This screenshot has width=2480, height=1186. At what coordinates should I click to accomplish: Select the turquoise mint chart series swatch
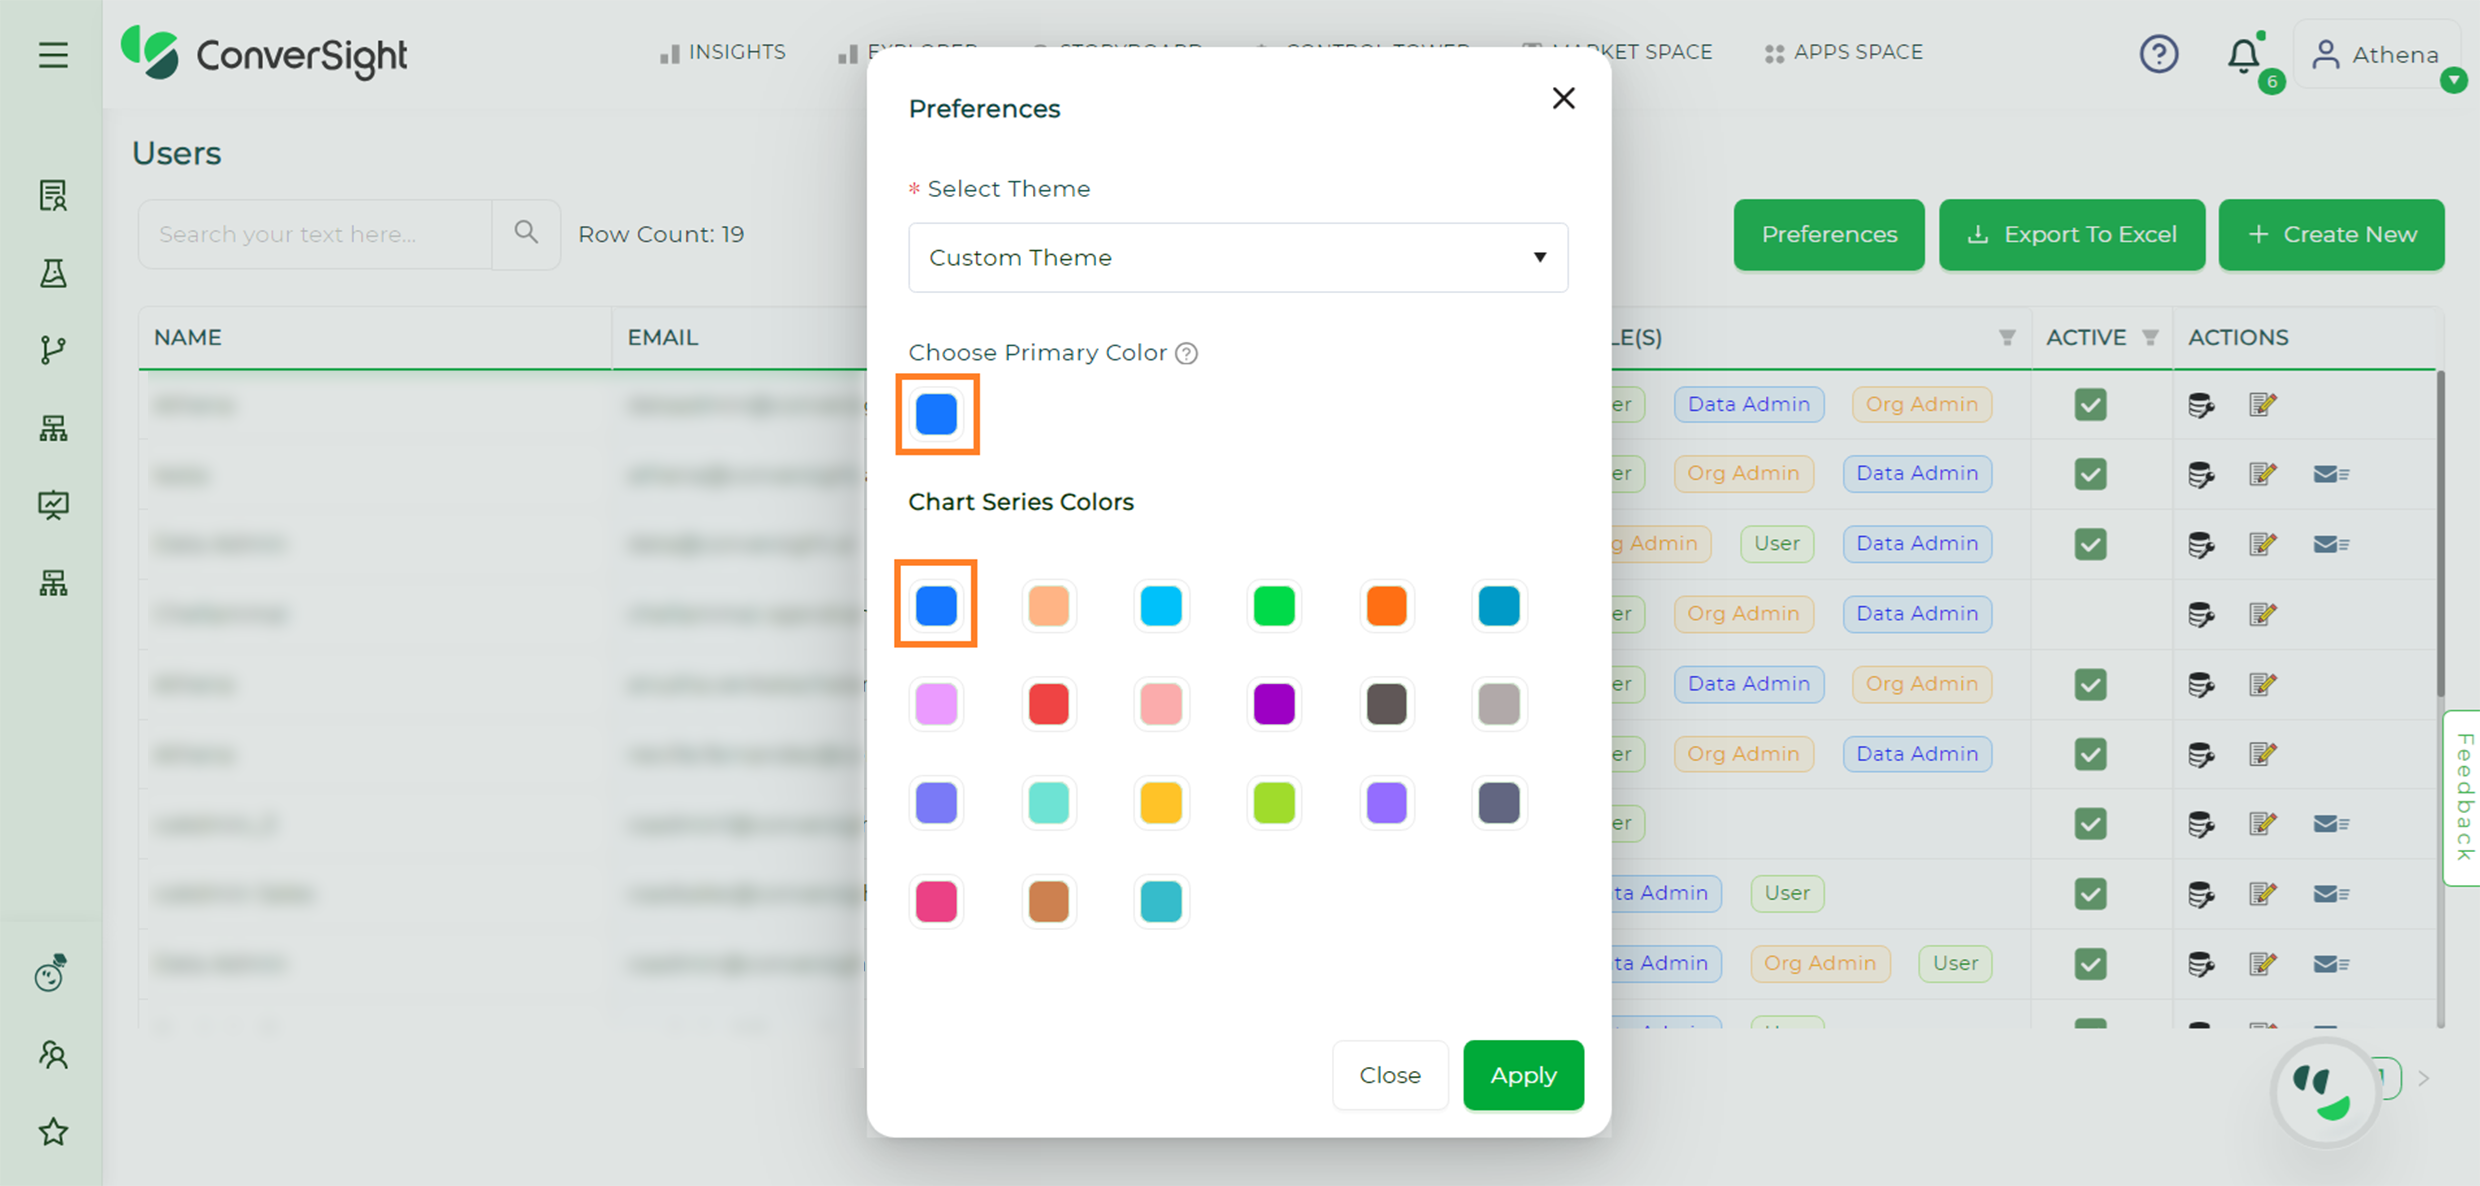[x=1049, y=802]
